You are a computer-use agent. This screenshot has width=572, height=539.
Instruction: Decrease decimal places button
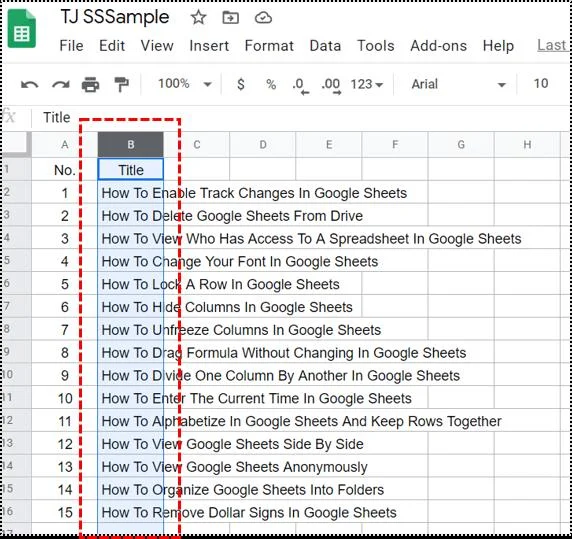tap(301, 86)
